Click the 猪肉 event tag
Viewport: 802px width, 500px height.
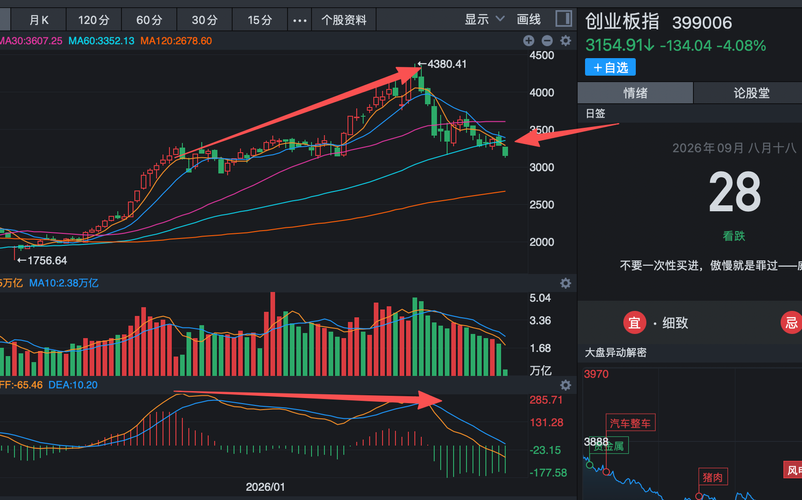pyautogui.click(x=712, y=478)
